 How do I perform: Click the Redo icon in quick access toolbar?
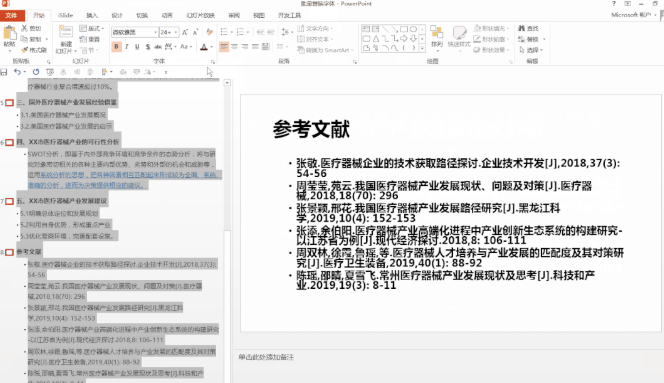pos(36,72)
